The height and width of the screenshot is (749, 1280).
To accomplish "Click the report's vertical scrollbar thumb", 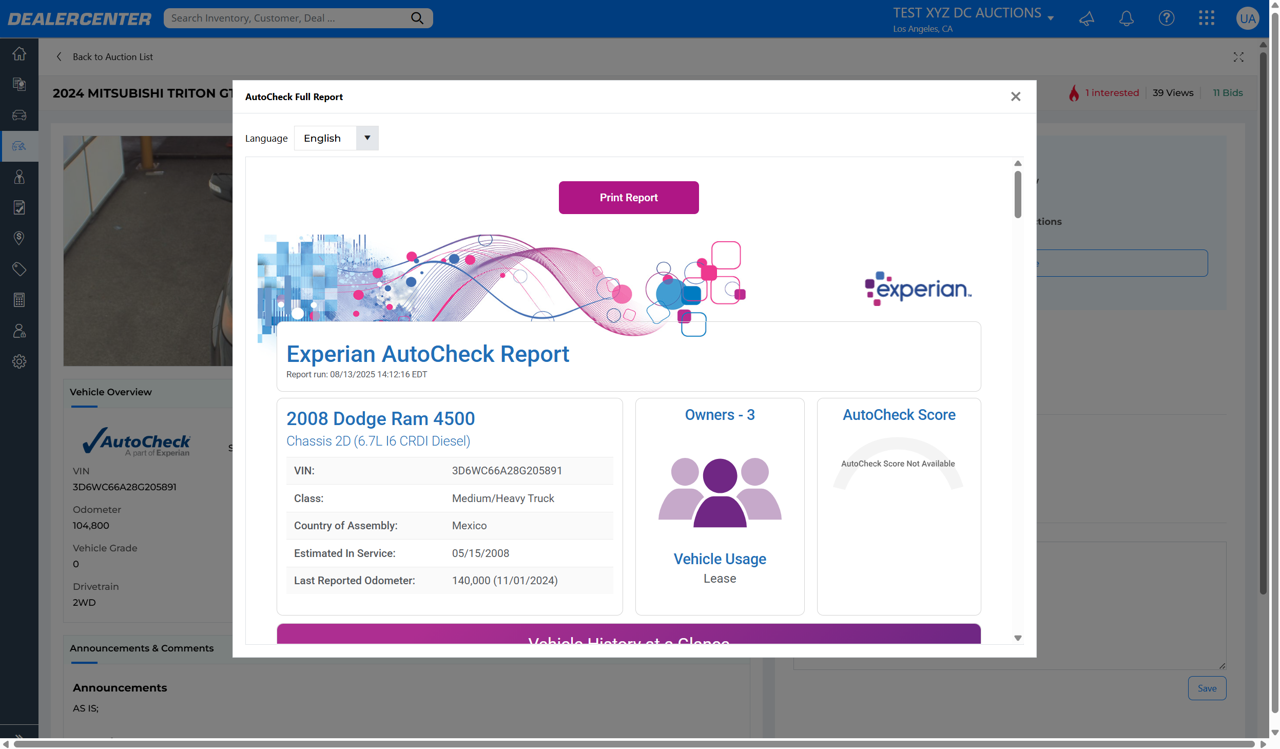I will point(1018,194).
